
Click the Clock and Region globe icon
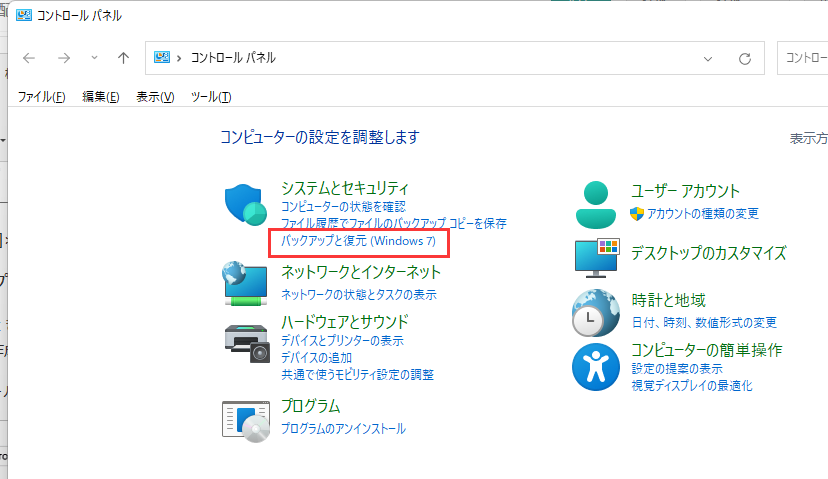tap(596, 313)
